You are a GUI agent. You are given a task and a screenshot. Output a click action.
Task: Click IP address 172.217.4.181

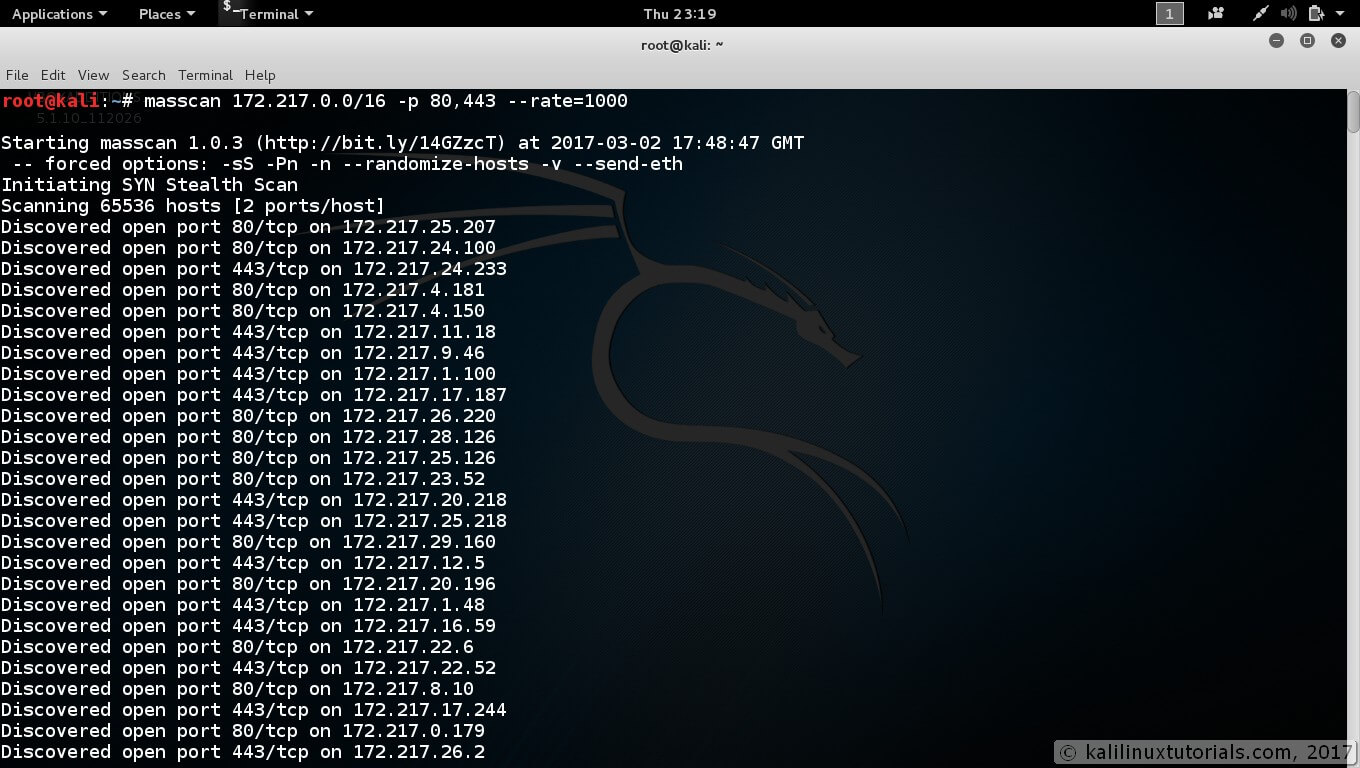(413, 290)
